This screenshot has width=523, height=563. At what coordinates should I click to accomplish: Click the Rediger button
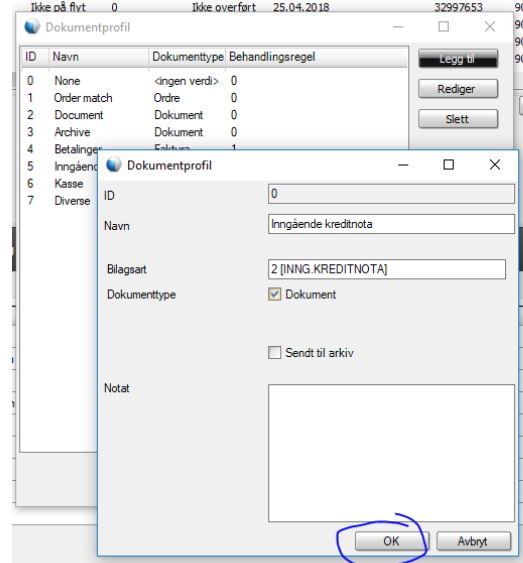pyautogui.click(x=458, y=89)
